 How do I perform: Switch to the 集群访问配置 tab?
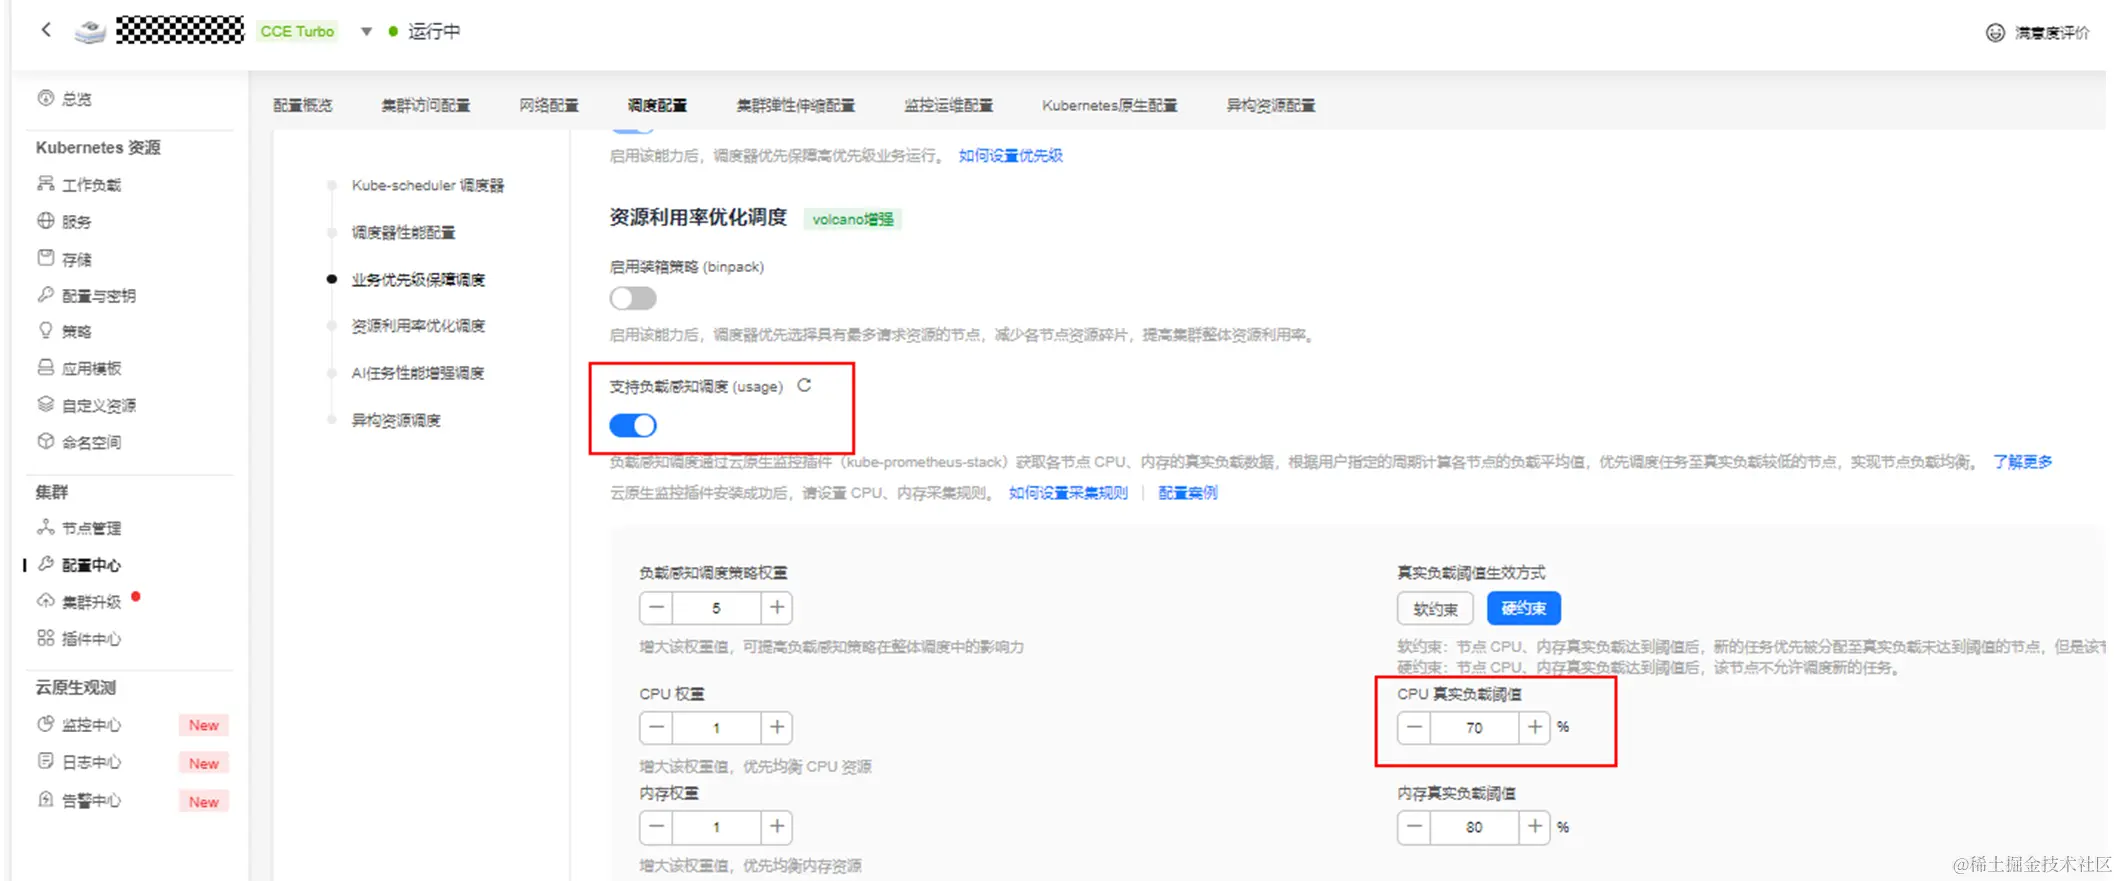coord(425,105)
